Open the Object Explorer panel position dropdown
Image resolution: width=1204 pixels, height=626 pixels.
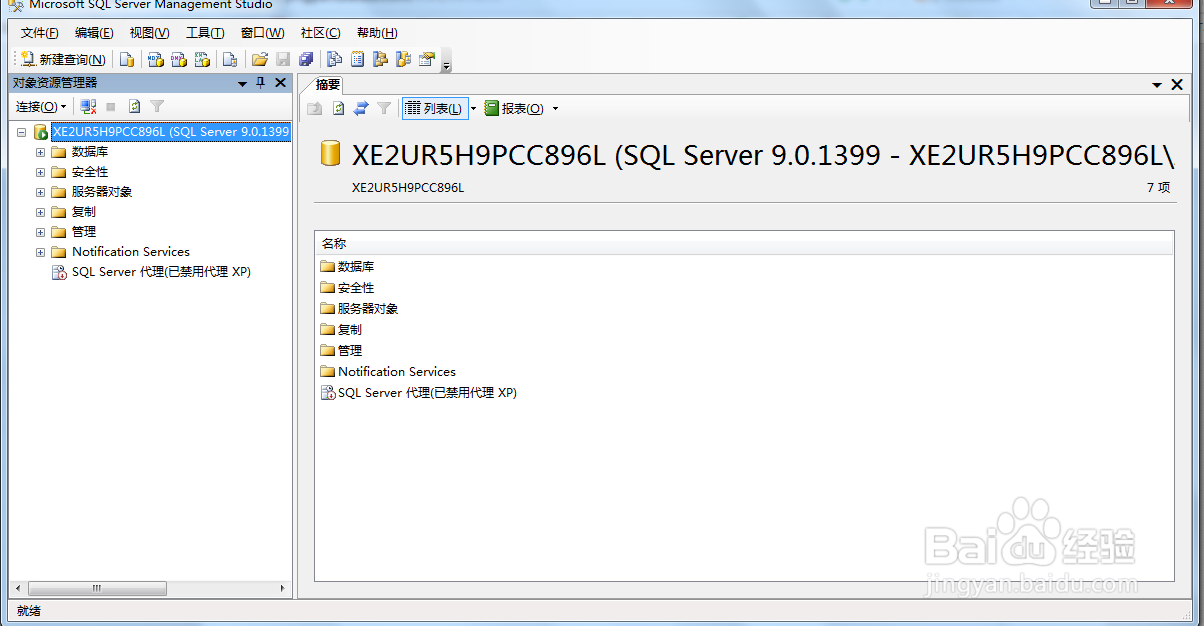pyautogui.click(x=243, y=83)
